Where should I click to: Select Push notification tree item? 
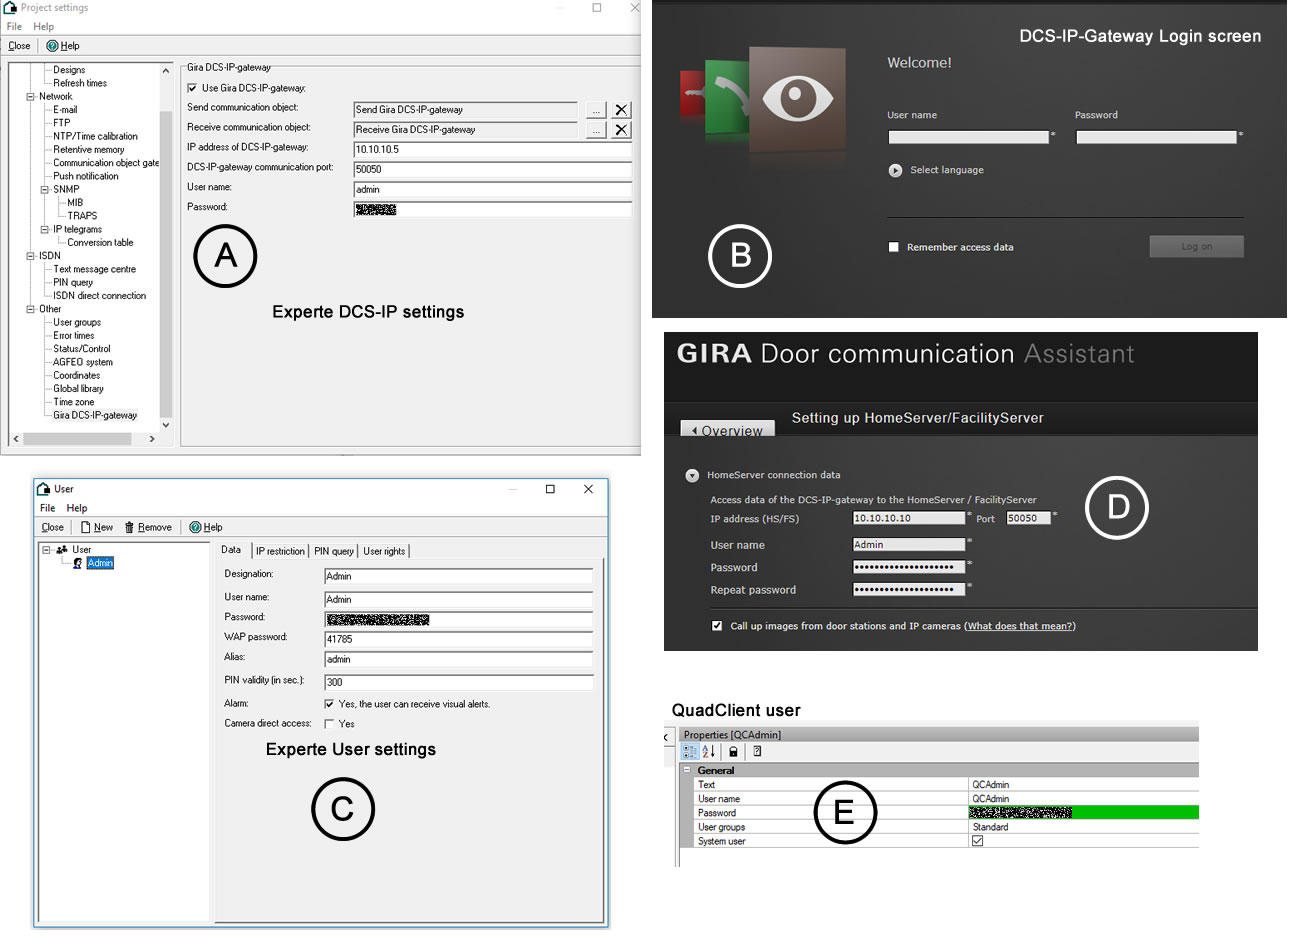[x=86, y=176]
